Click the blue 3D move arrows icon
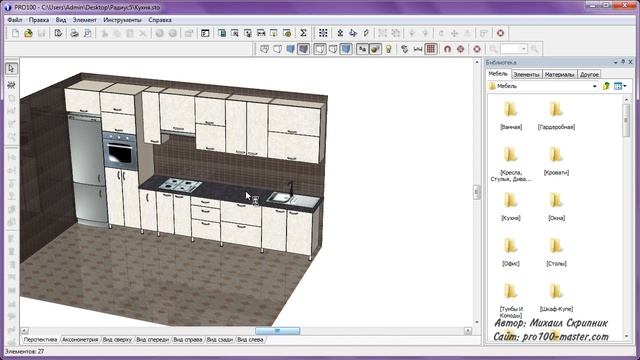 (x=353, y=33)
